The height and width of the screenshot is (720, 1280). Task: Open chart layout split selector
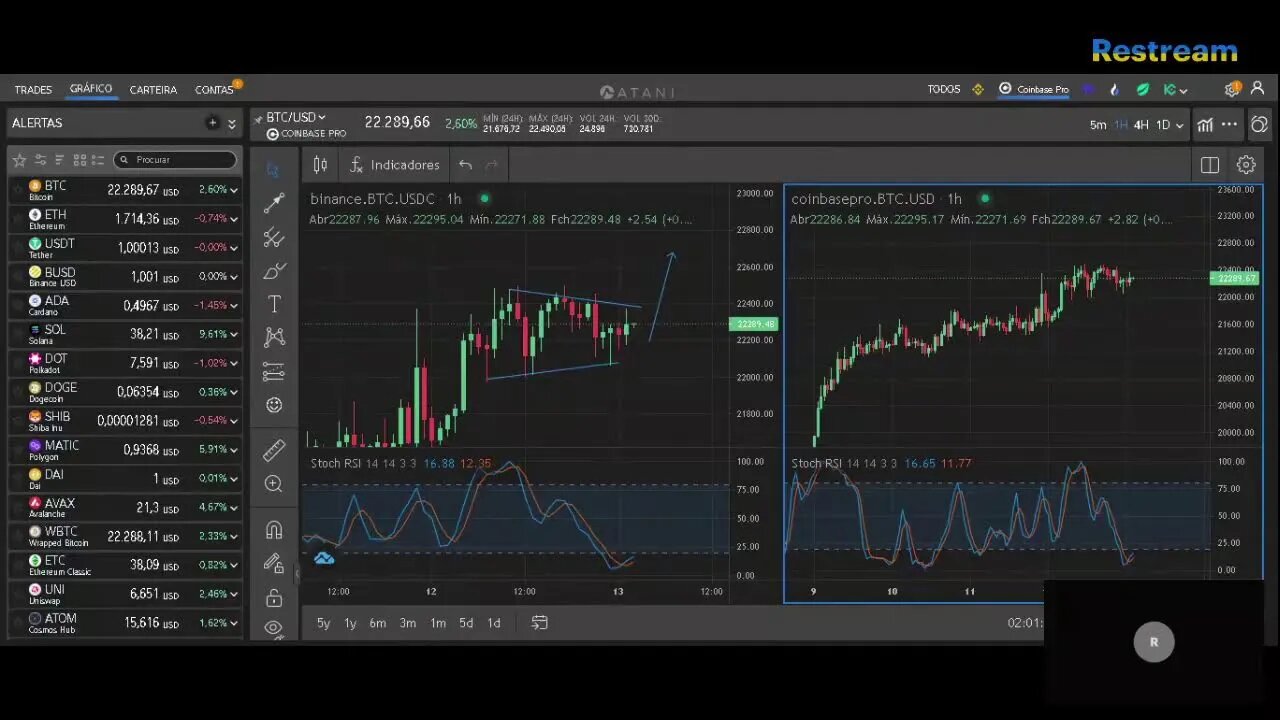pos(1210,165)
